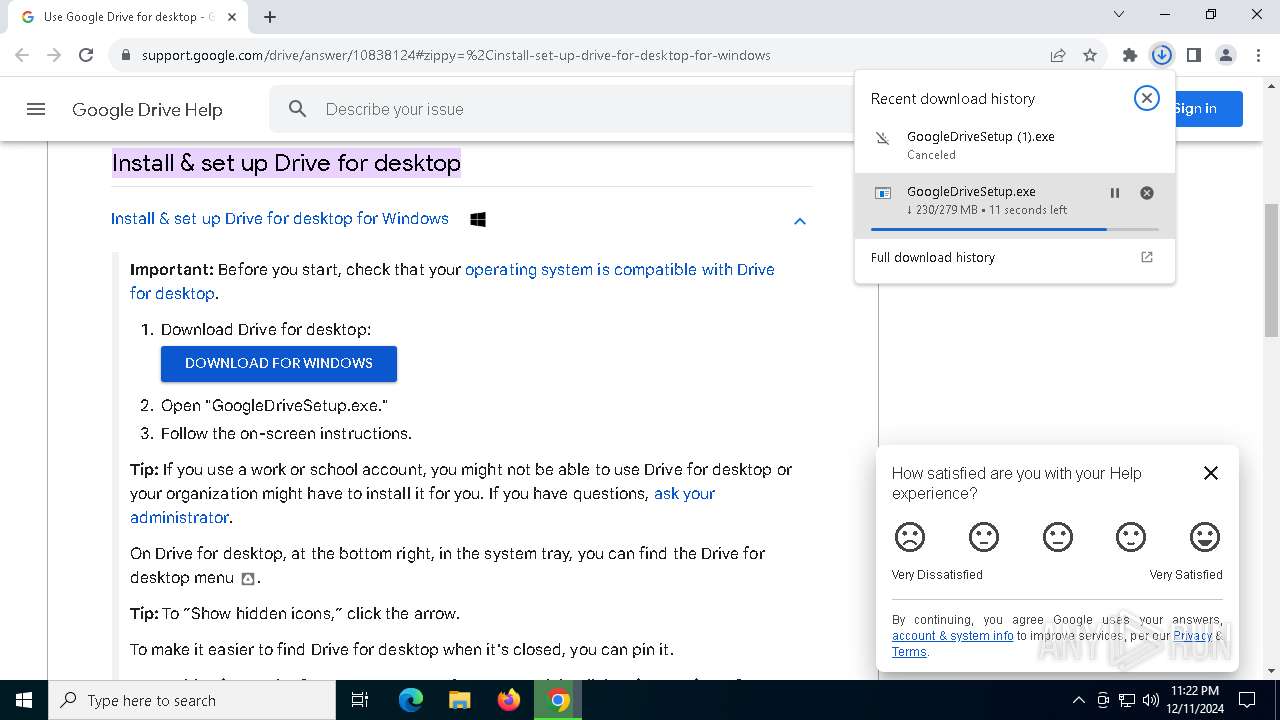Open the Windows Start menu
The height and width of the screenshot is (720, 1280).
point(24,700)
